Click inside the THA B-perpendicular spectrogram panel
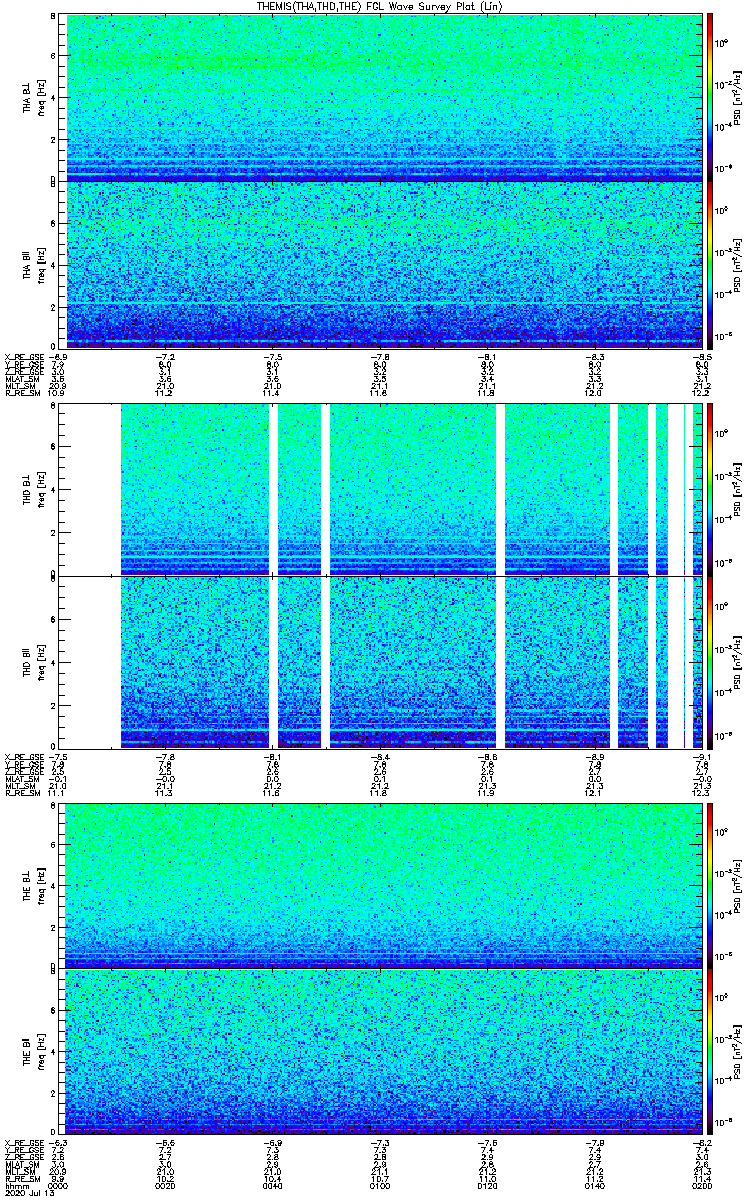 click(x=381, y=96)
